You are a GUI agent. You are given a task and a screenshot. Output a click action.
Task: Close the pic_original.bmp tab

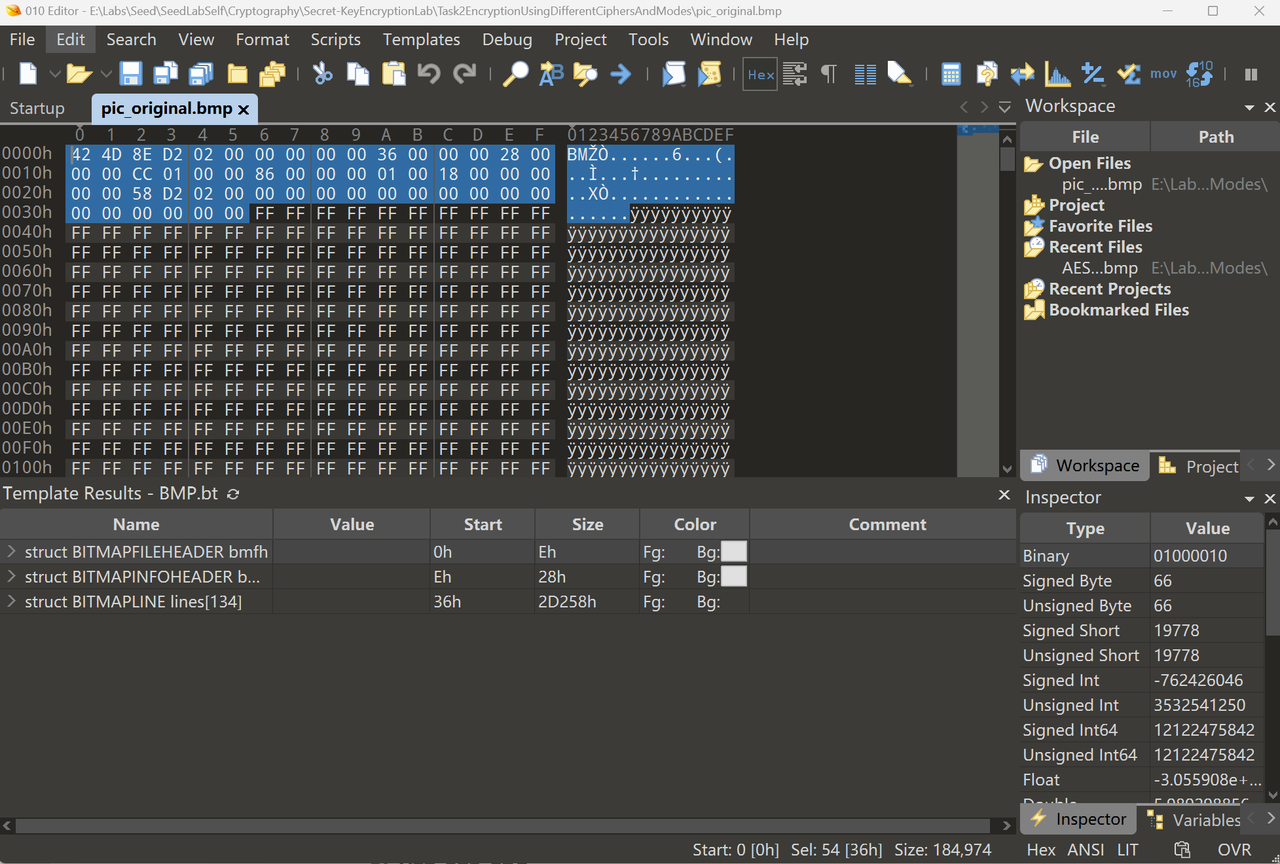[243, 109]
